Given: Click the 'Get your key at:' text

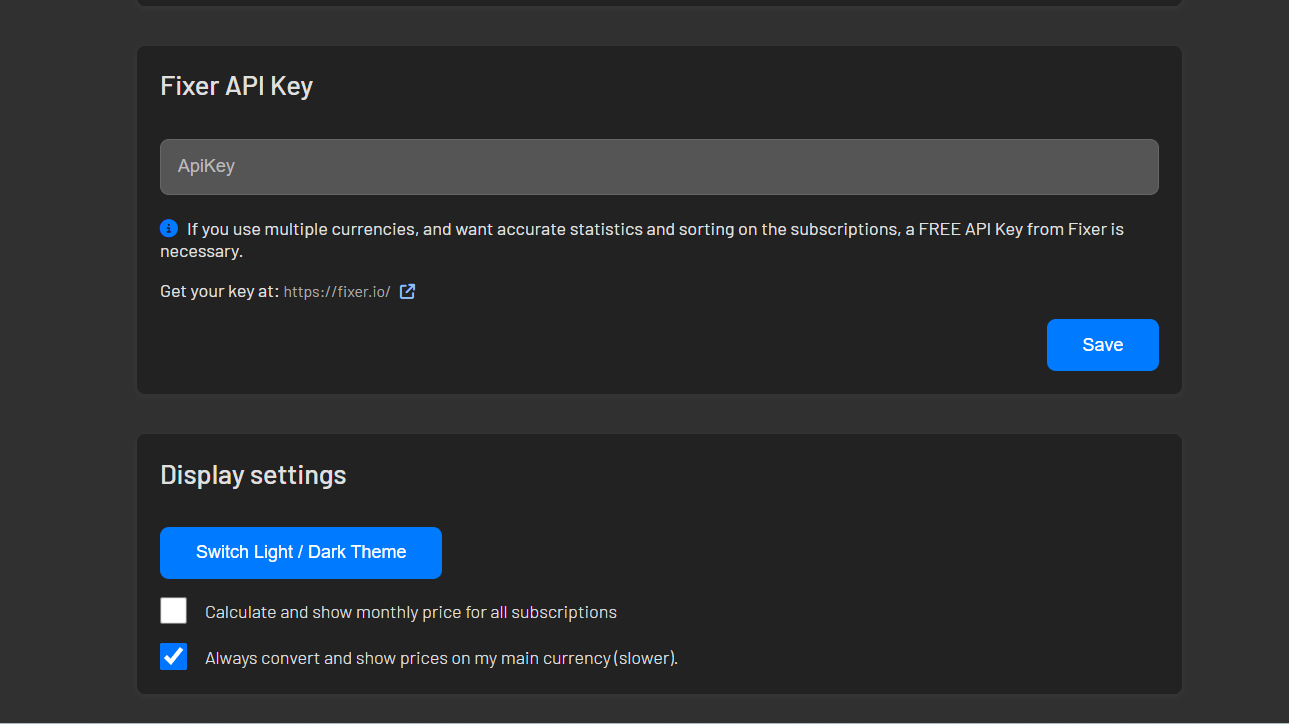Looking at the screenshot, I should (x=219, y=292).
